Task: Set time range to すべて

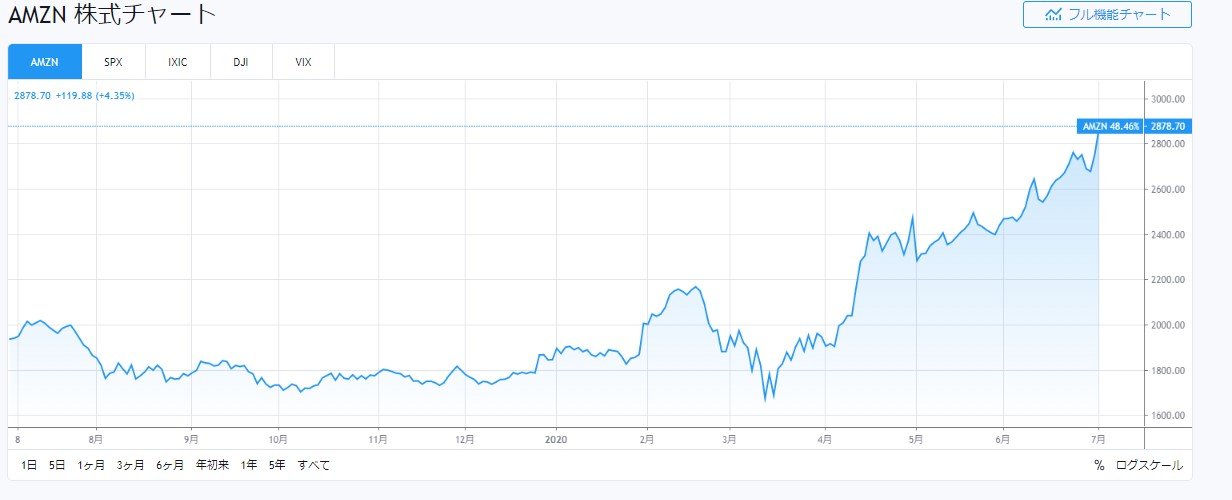Action: point(313,465)
